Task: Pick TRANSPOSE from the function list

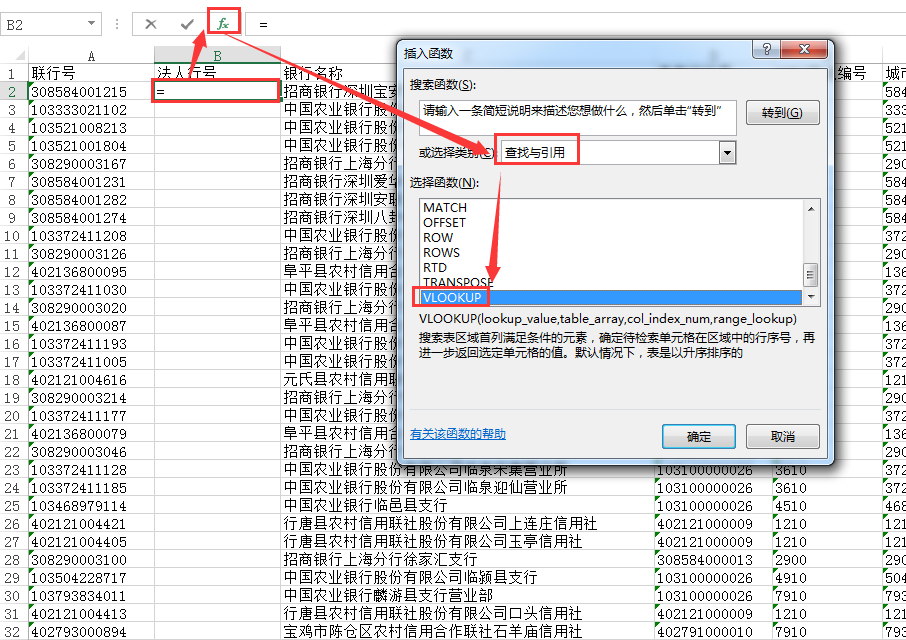Action: point(458,282)
